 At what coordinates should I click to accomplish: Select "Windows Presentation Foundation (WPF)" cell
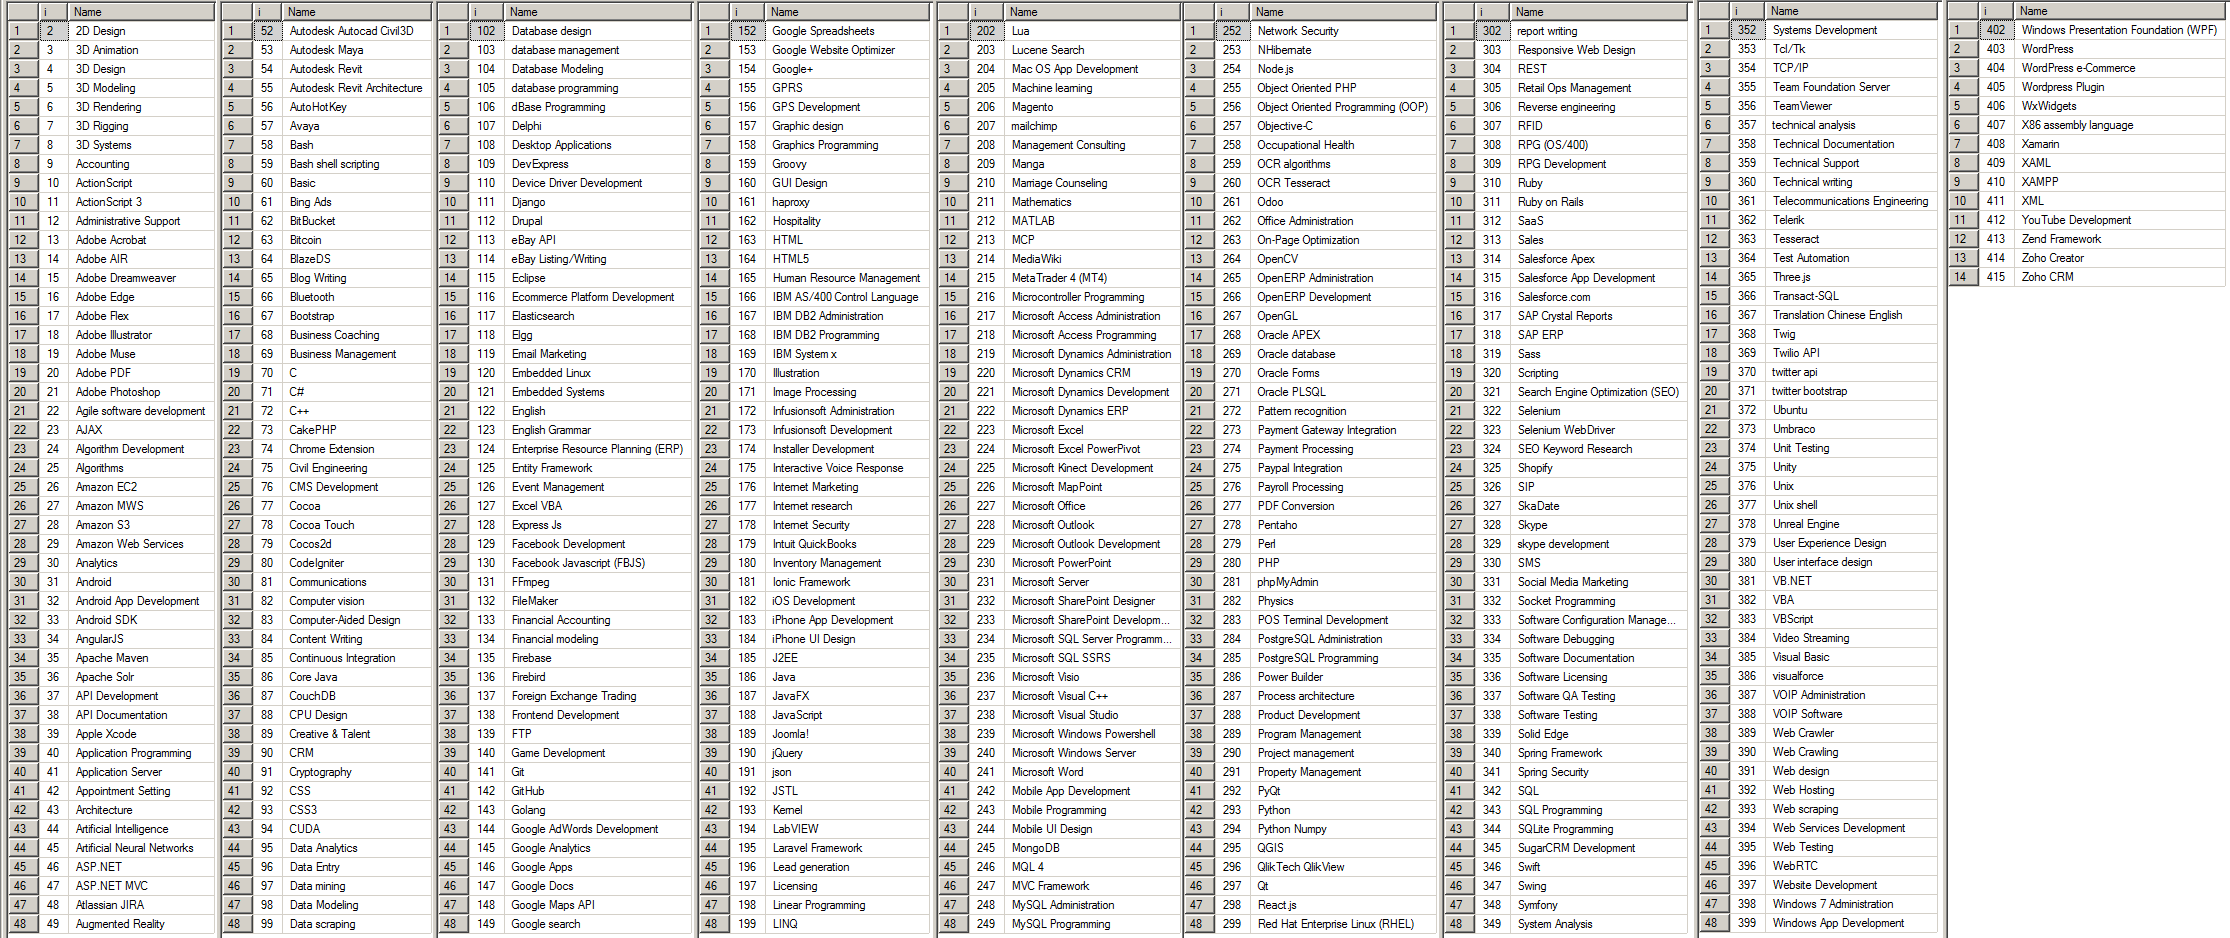2120,30
